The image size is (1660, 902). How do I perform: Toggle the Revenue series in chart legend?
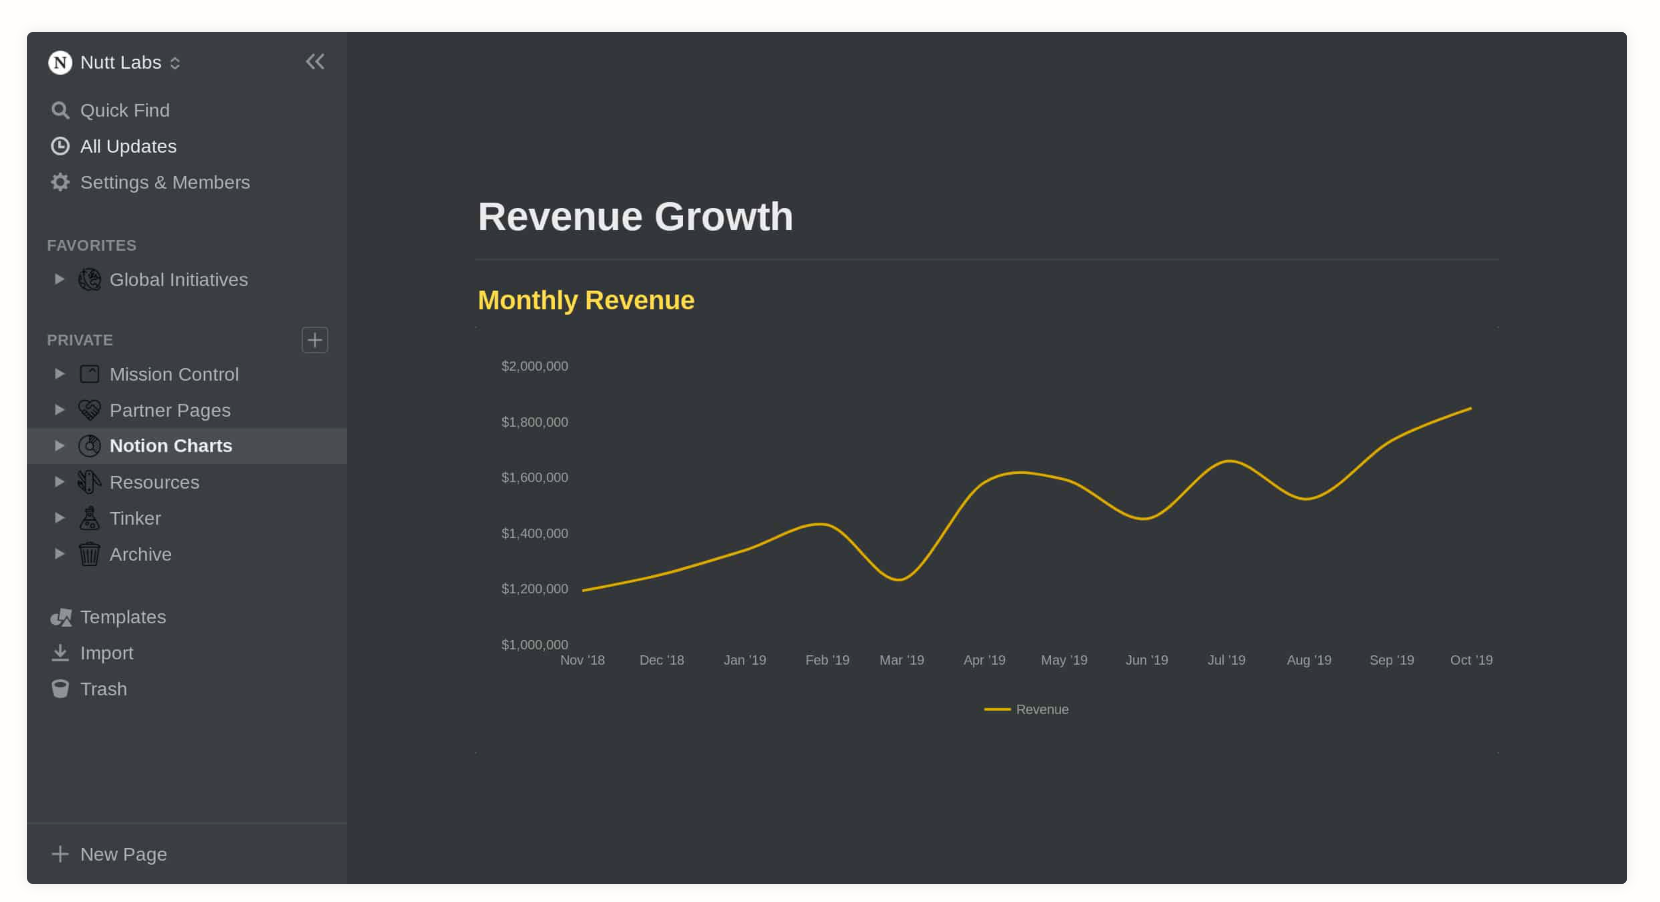(1027, 709)
